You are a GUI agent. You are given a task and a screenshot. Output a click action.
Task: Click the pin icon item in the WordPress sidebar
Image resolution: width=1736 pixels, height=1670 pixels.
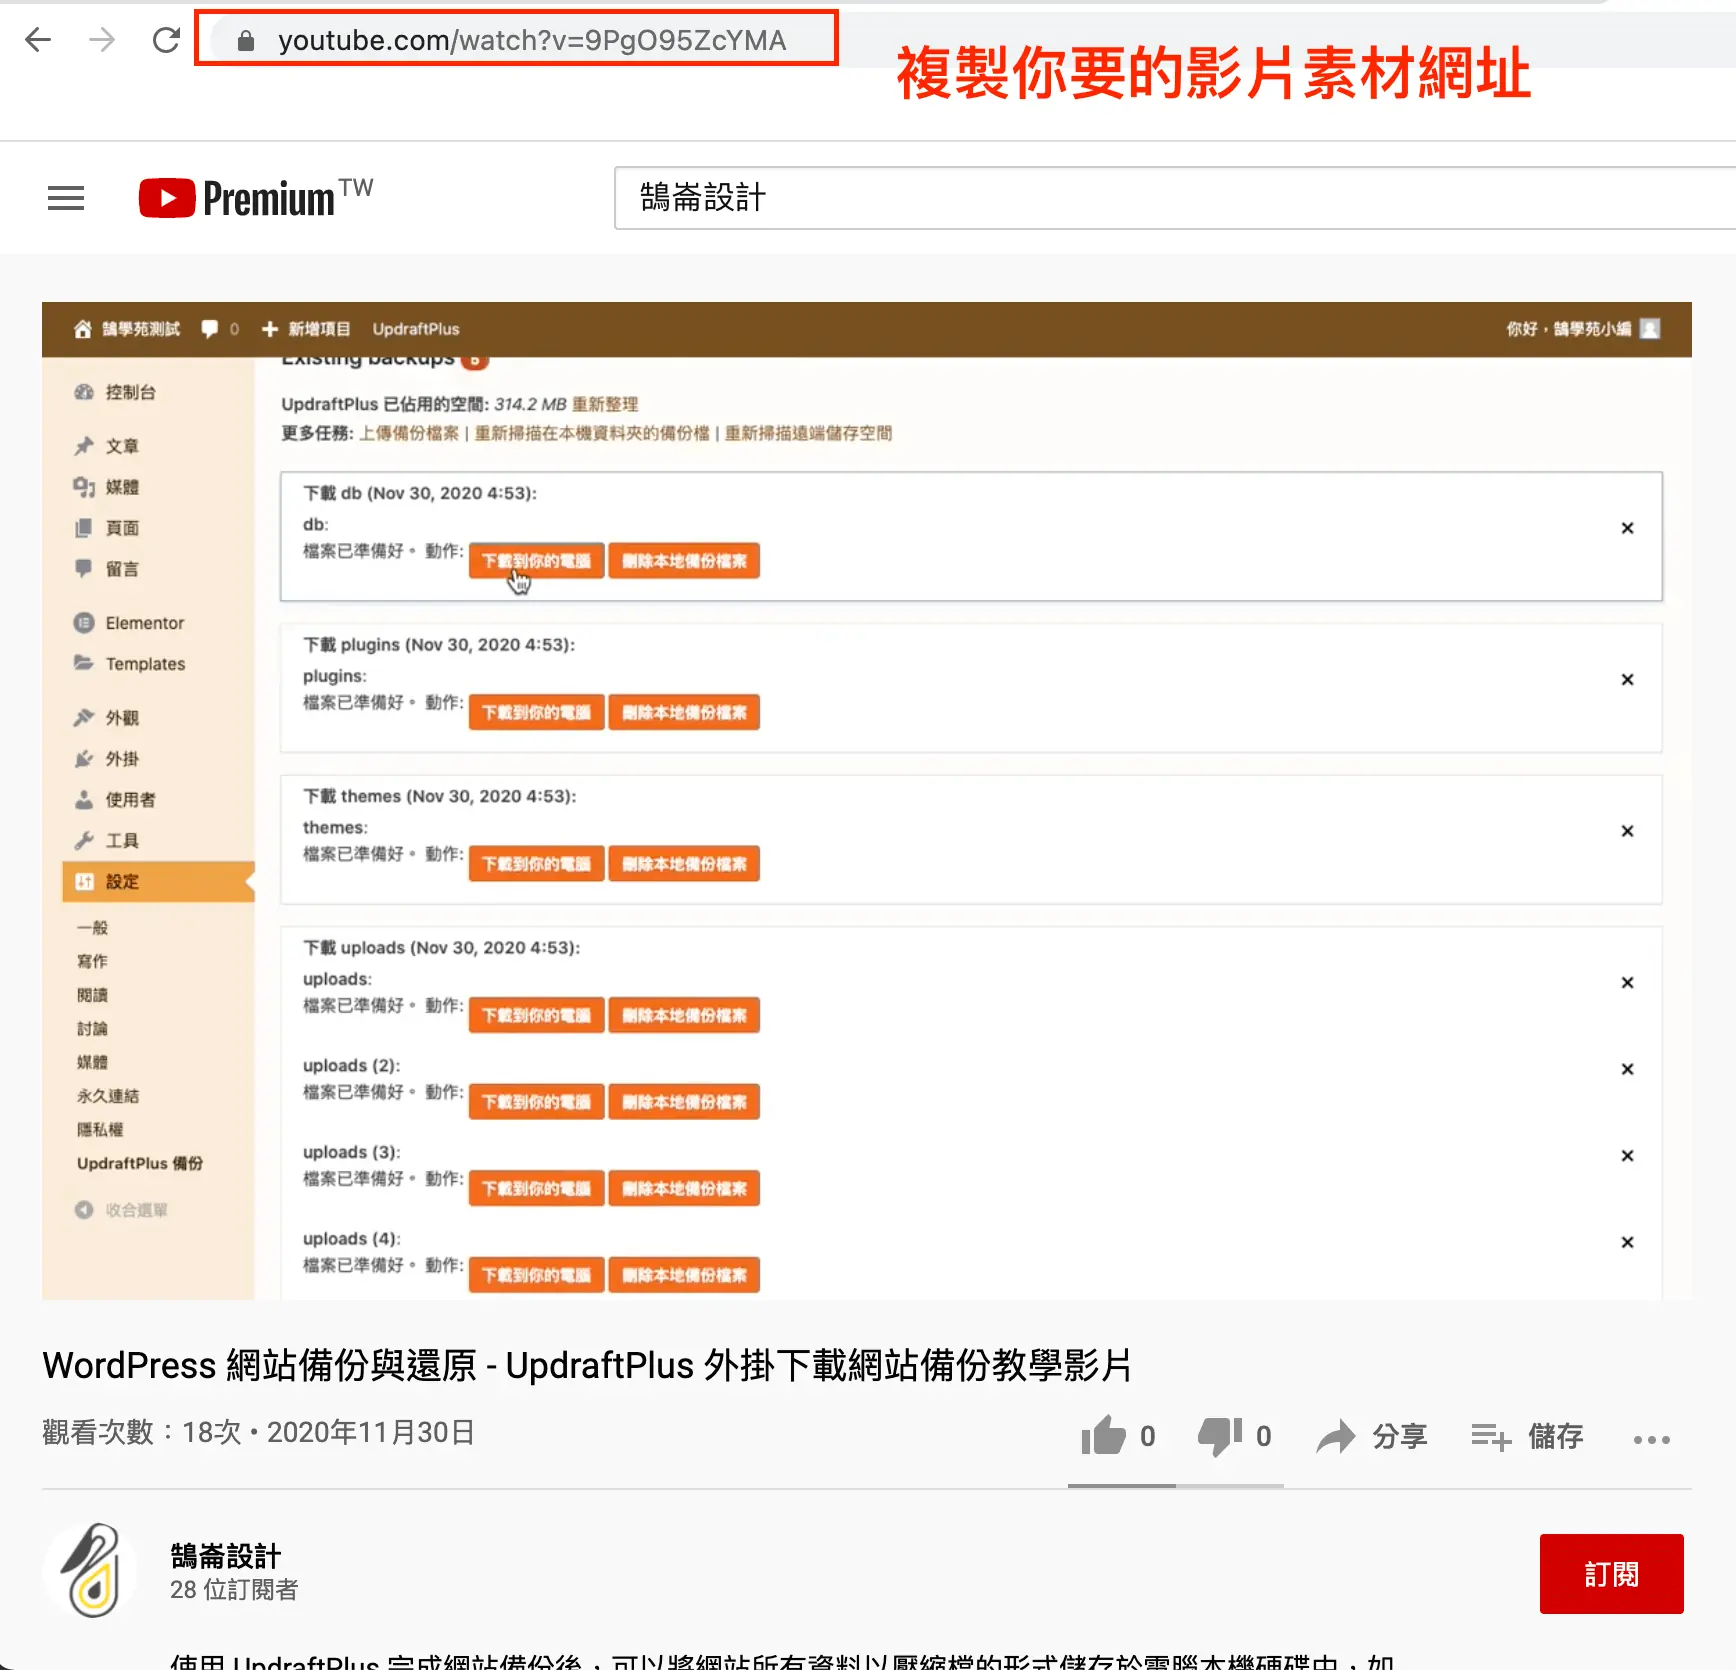click(106, 446)
